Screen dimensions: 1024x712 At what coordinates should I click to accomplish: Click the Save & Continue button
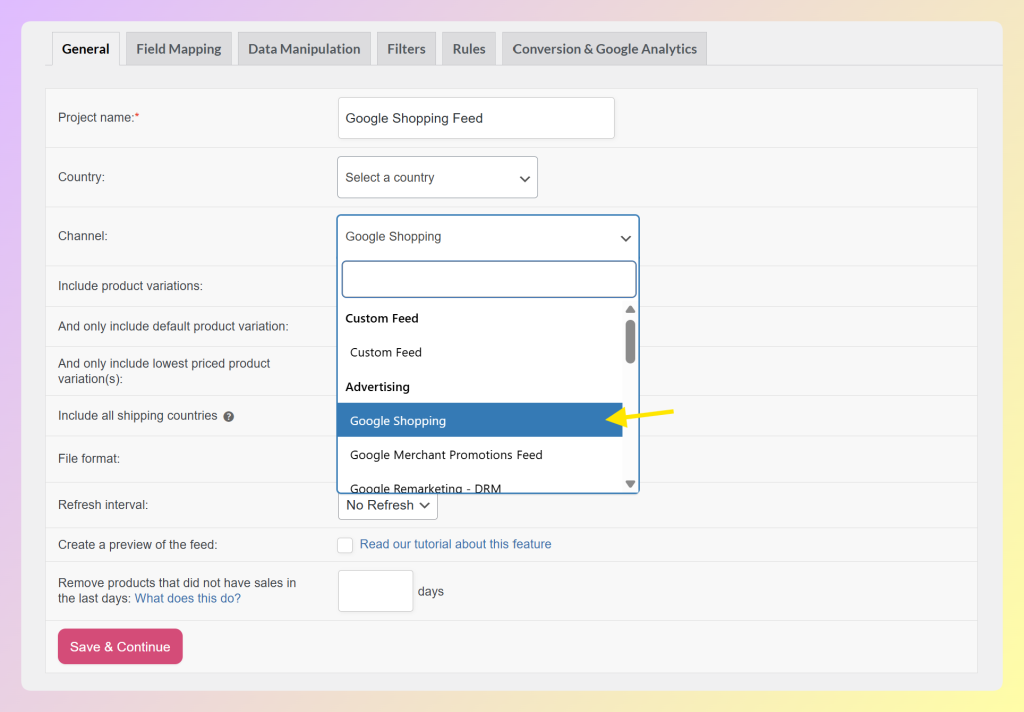coord(120,647)
